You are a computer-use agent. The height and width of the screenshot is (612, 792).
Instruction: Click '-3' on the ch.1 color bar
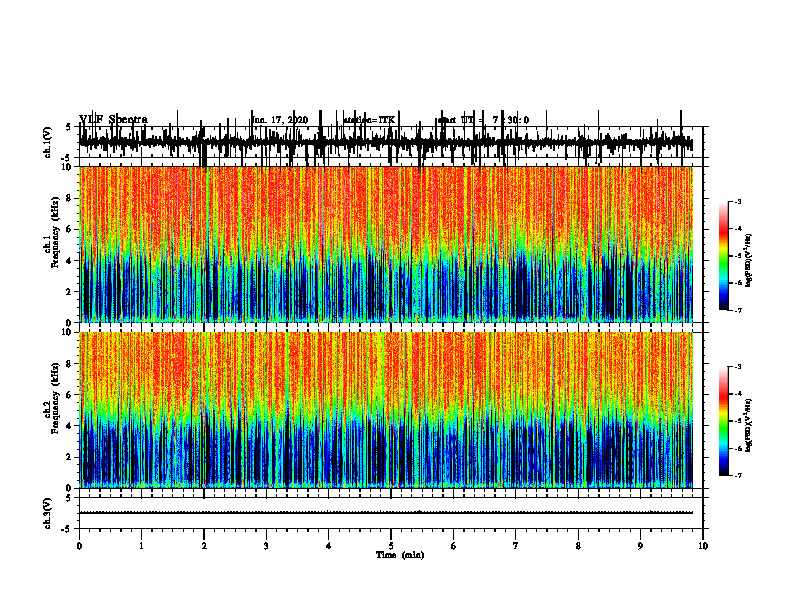[x=737, y=202]
